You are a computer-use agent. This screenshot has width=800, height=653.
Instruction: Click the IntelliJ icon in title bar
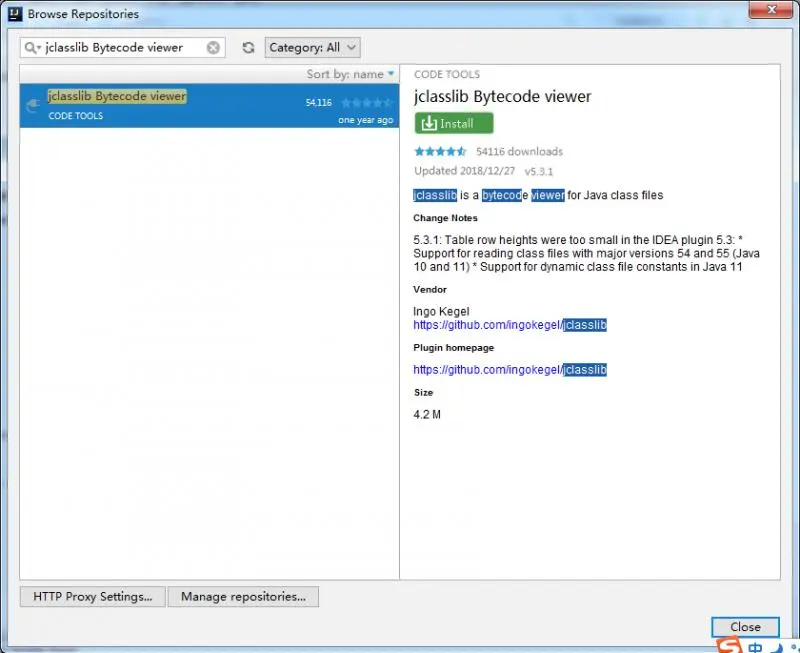(15, 14)
